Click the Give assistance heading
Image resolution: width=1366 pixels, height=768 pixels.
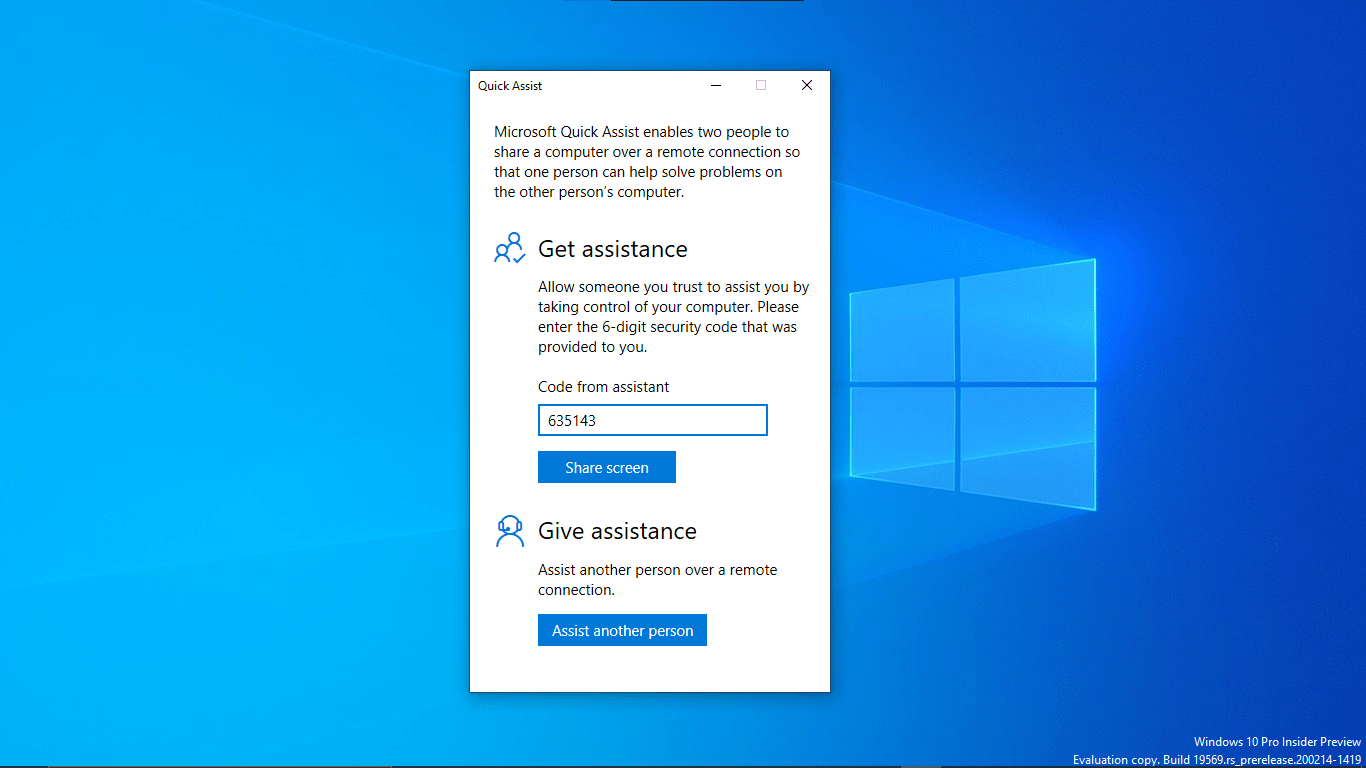(x=617, y=531)
